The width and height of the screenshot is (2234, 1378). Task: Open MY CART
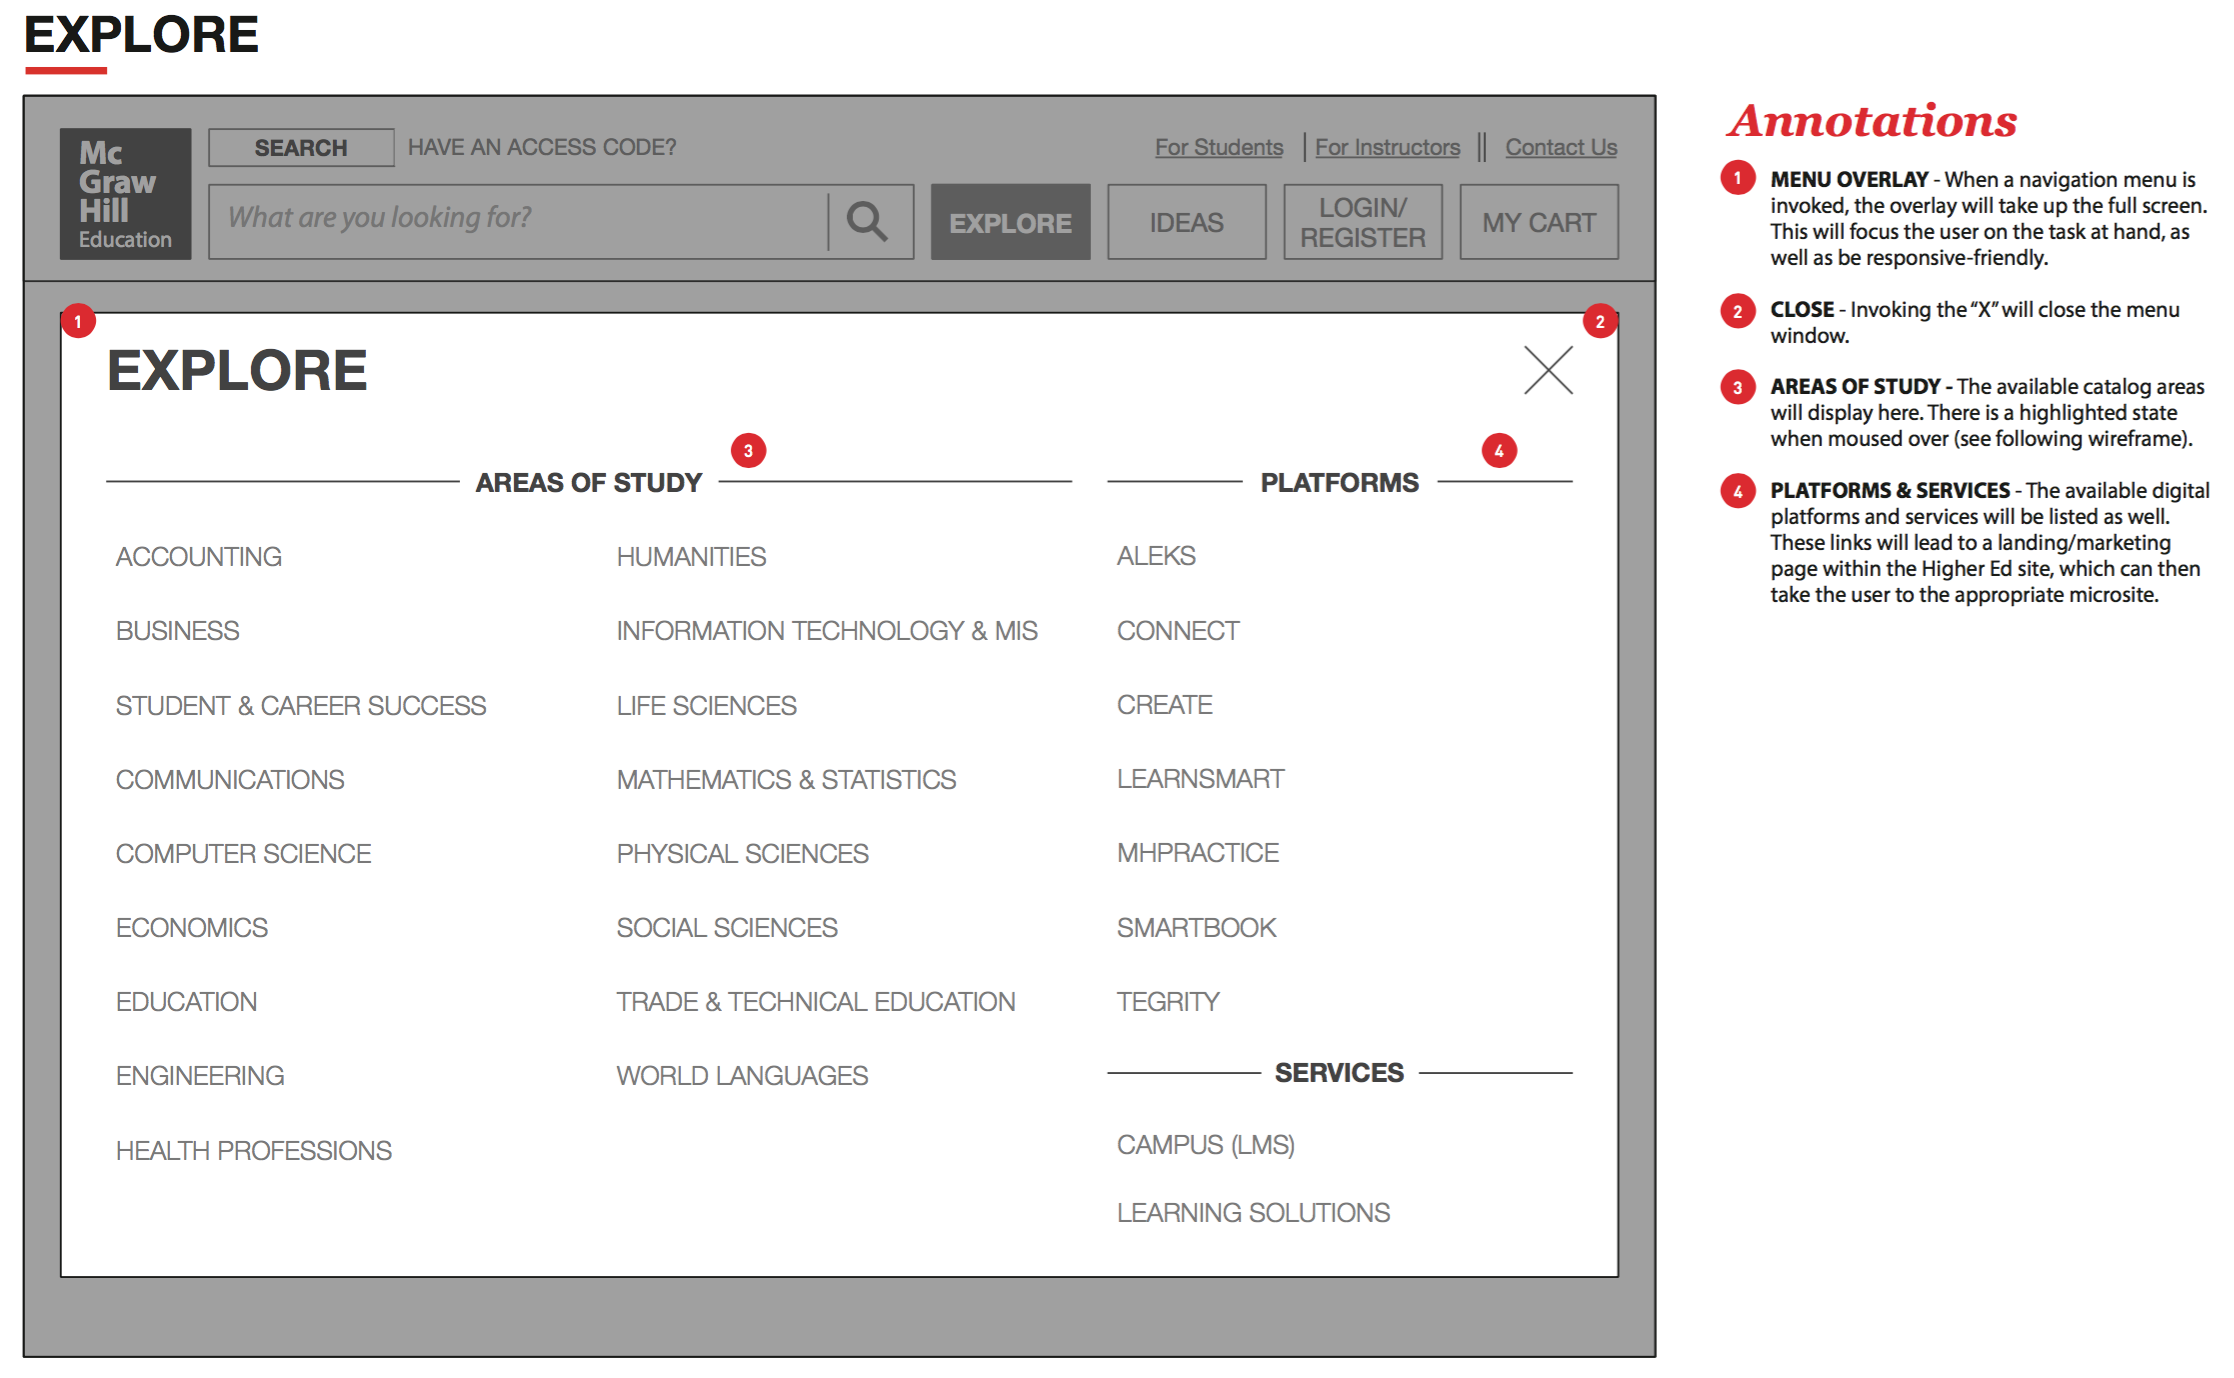pos(1539,222)
